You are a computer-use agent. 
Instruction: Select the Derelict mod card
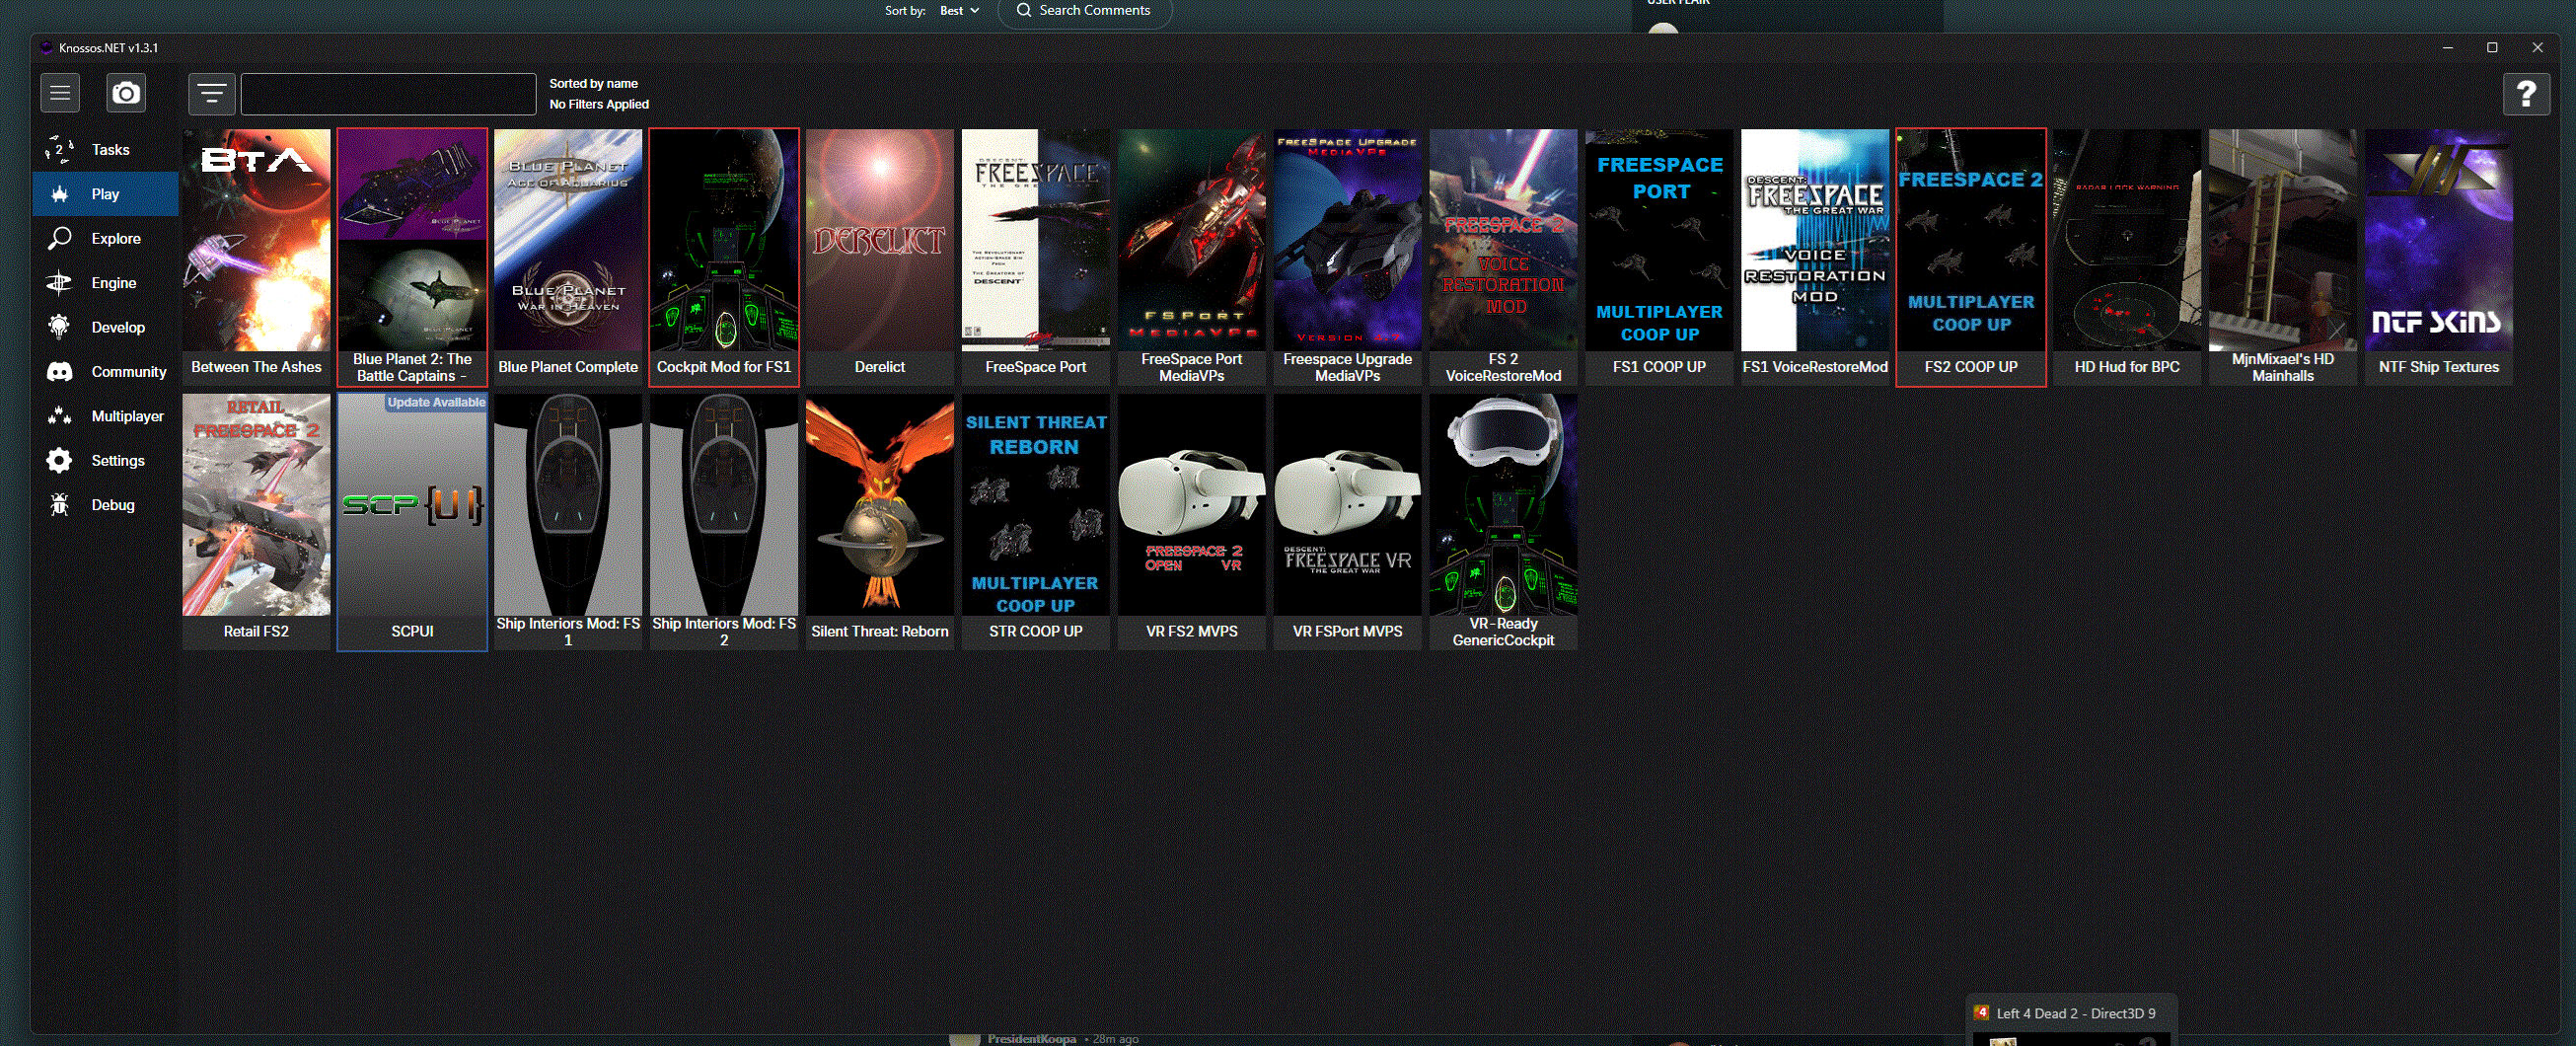tap(880, 257)
